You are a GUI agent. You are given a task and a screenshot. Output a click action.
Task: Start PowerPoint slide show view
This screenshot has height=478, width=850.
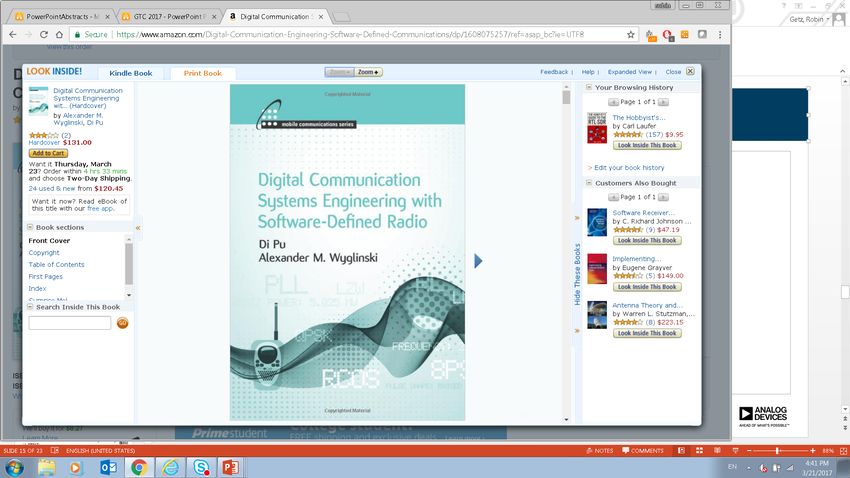(735, 450)
